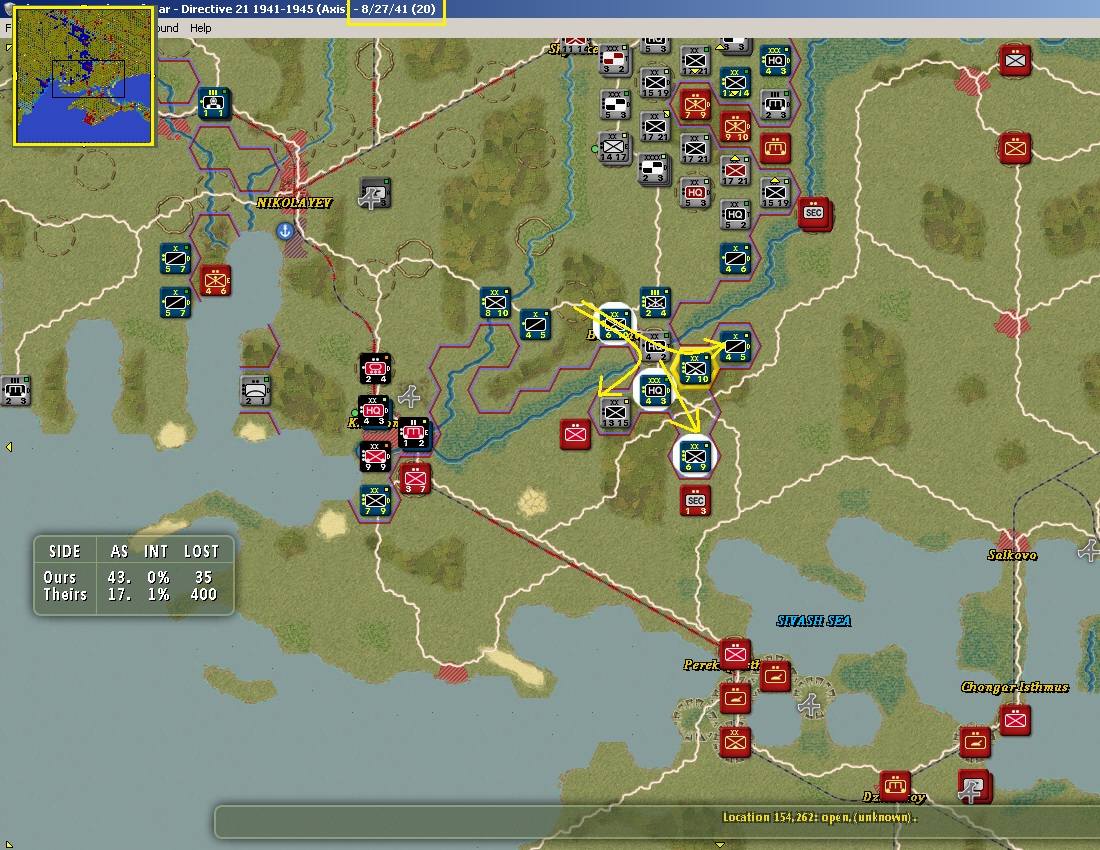1100x850 pixels.
Task: Select blue X 4-5 brigade beside 8-10 division
Action: tap(535, 325)
